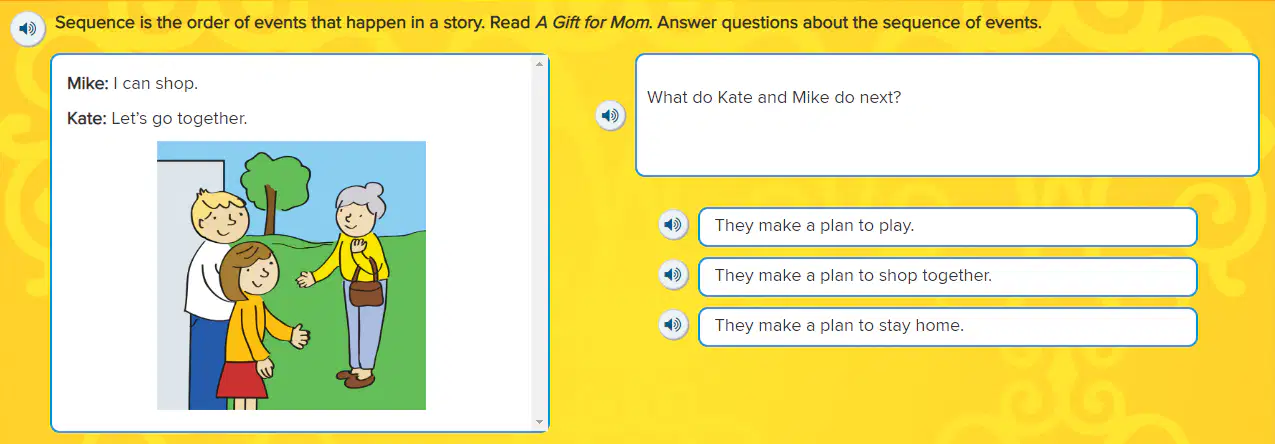Click the story panel's scroll down arrow
Screen dimensions: 1275x444
tap(541, 422)
